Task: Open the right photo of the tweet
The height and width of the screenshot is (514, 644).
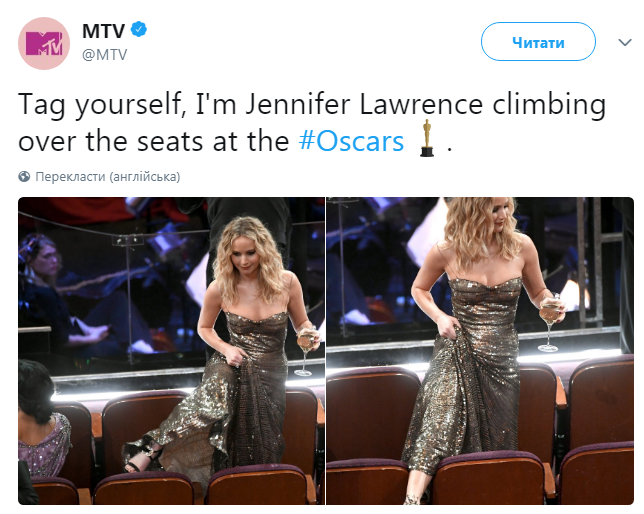Action: [480, 351]
